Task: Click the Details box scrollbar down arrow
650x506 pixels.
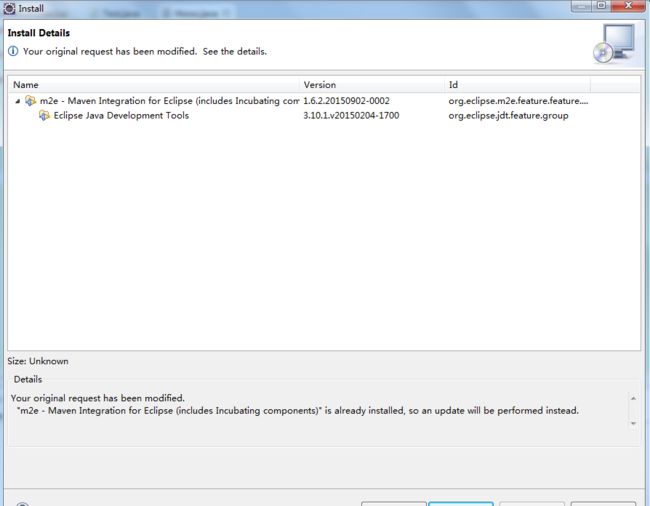Action: click(x=633, y=423)
